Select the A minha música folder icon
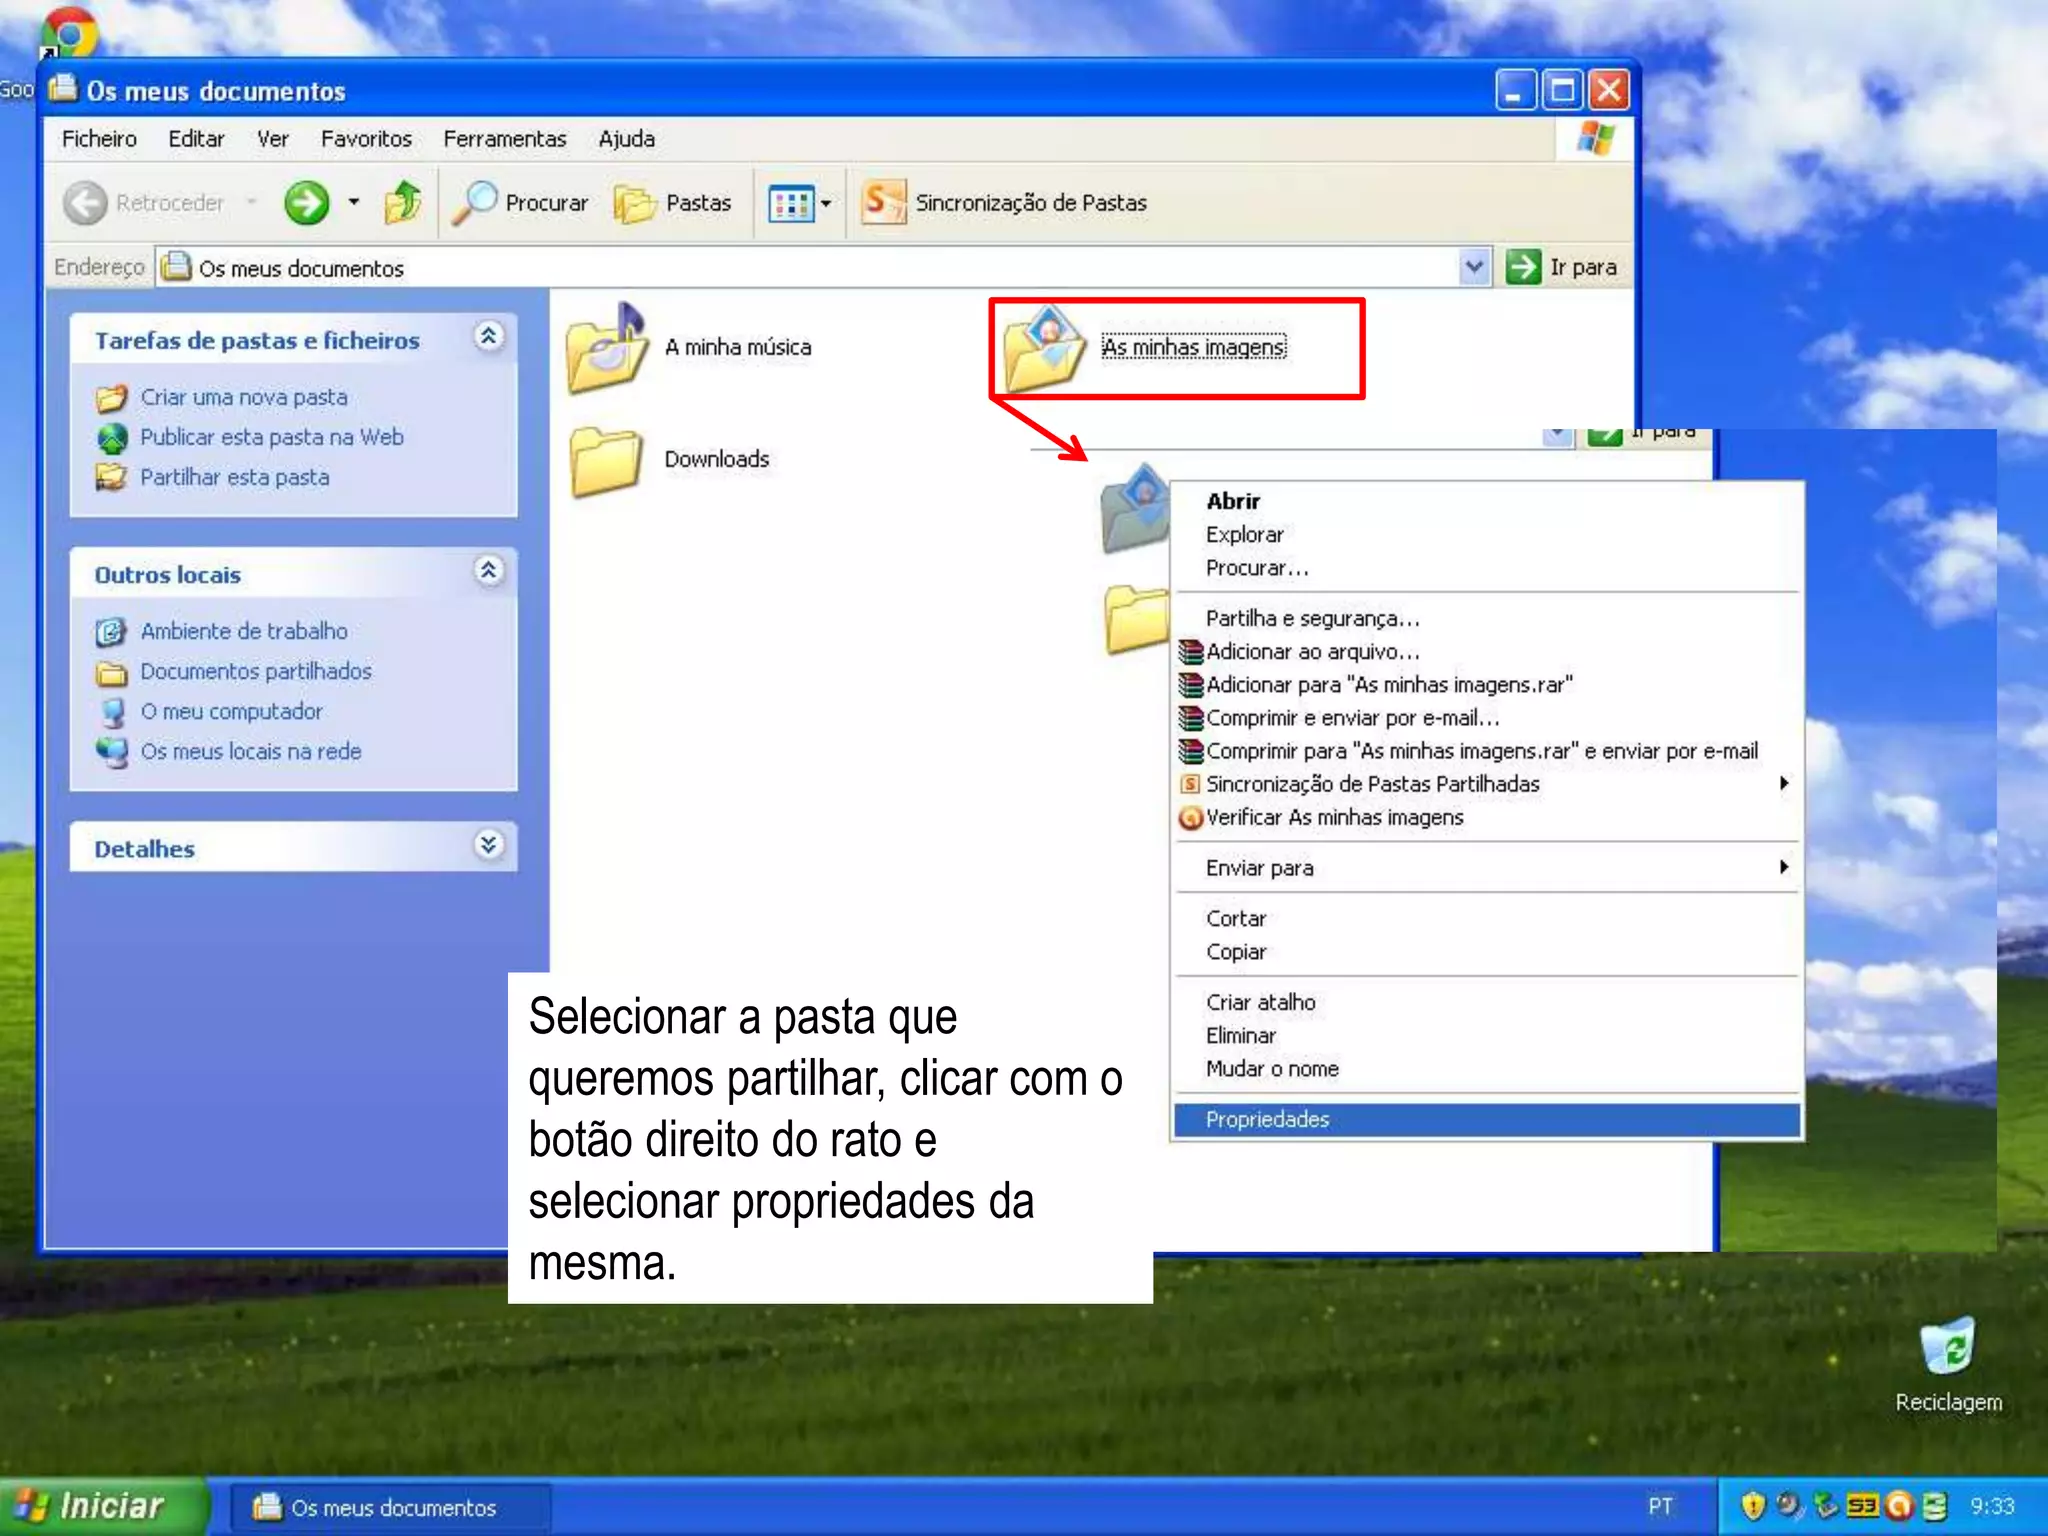This screenshot has height=1536, width=2048. coord(608,347)
